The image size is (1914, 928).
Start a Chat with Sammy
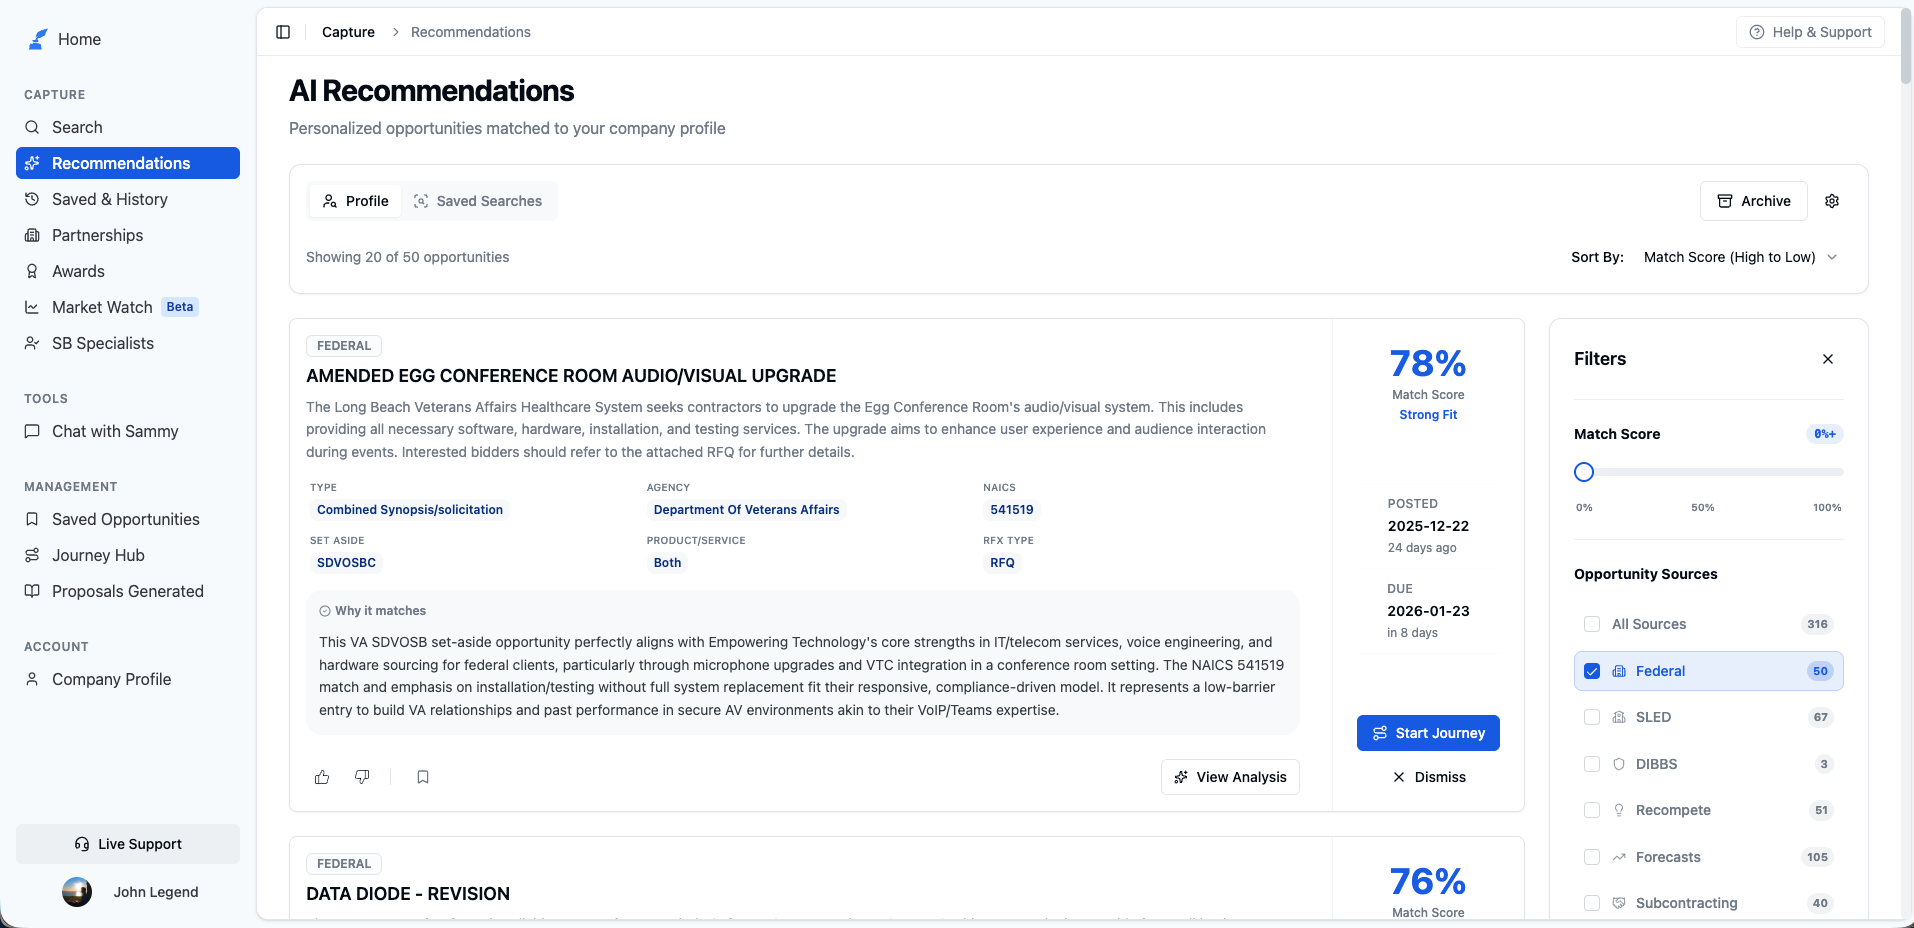(114, 431)
